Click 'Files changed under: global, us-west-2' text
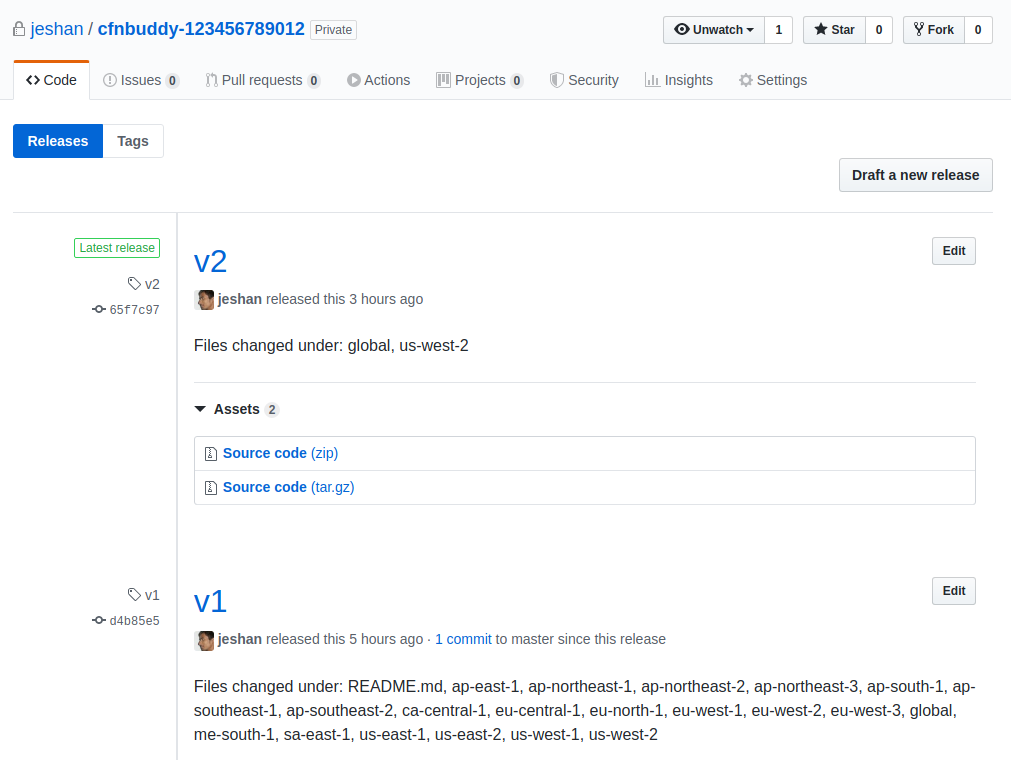The image size is (1011, 760). pos(331,346)
